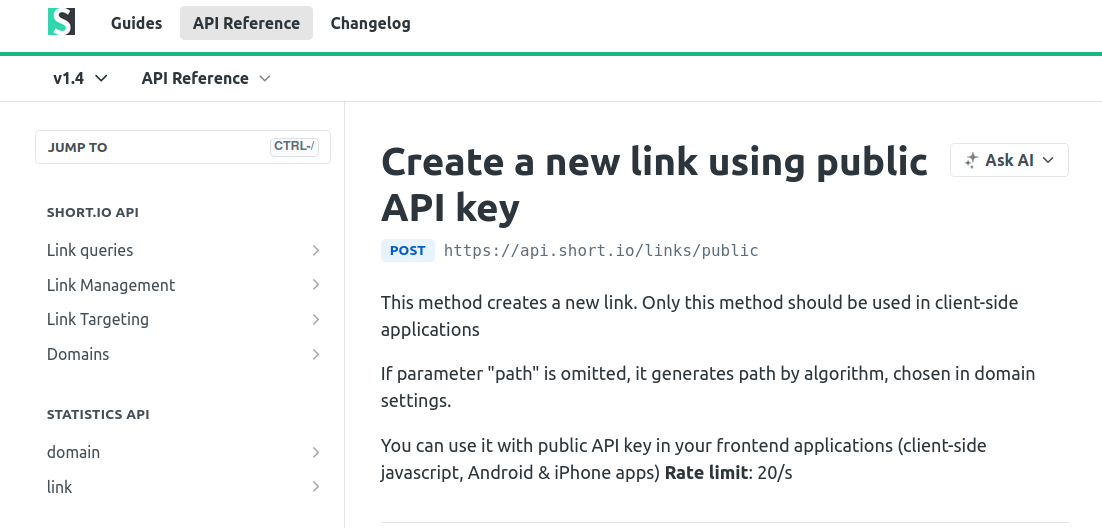Image resolution: width=1102 pixels, height=528 pixels.
Task: Select Link queries in sidebar
Action: (x=90, y=250)
